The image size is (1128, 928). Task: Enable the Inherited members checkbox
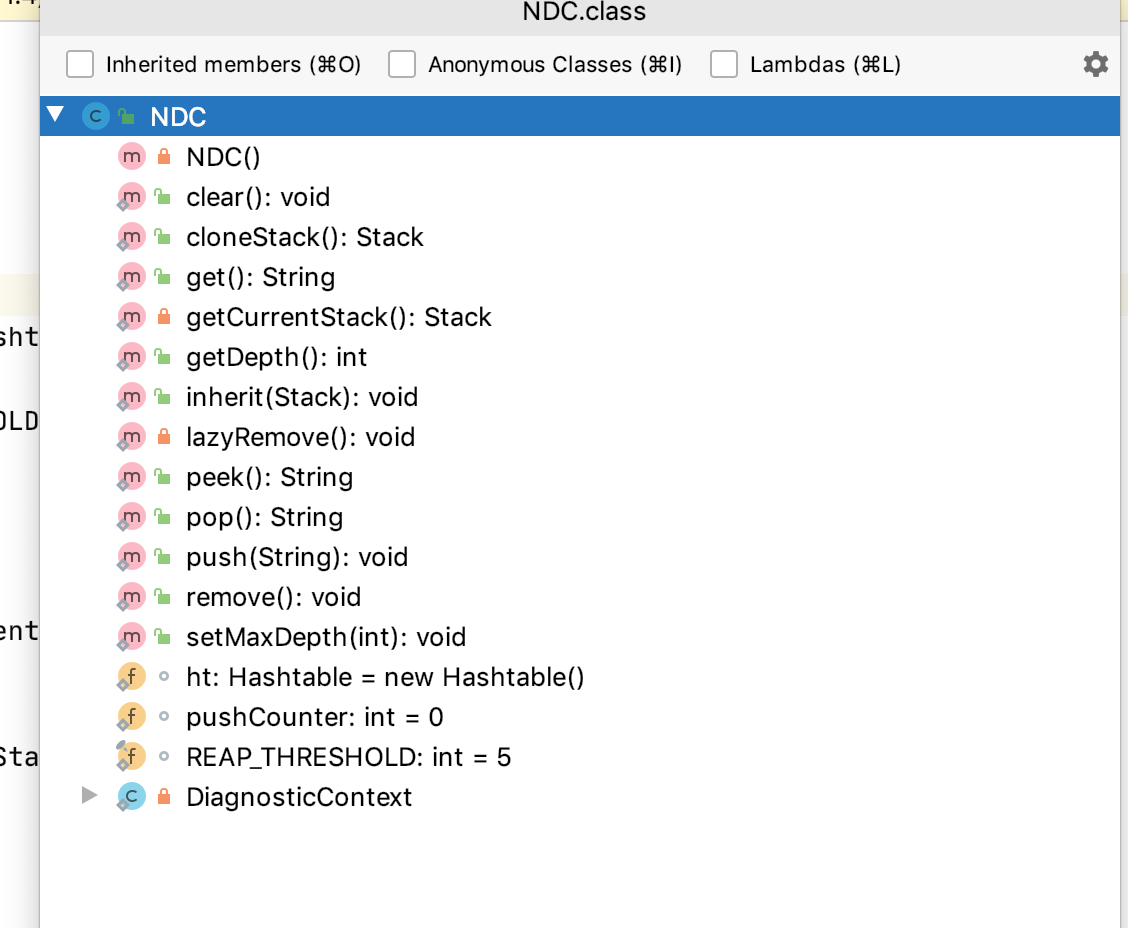click(79, 64)
